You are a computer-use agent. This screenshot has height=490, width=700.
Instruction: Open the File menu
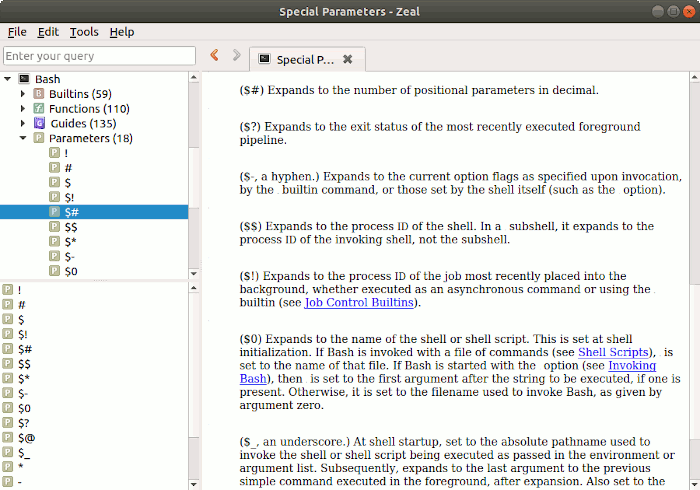click(x=17, y=32)
